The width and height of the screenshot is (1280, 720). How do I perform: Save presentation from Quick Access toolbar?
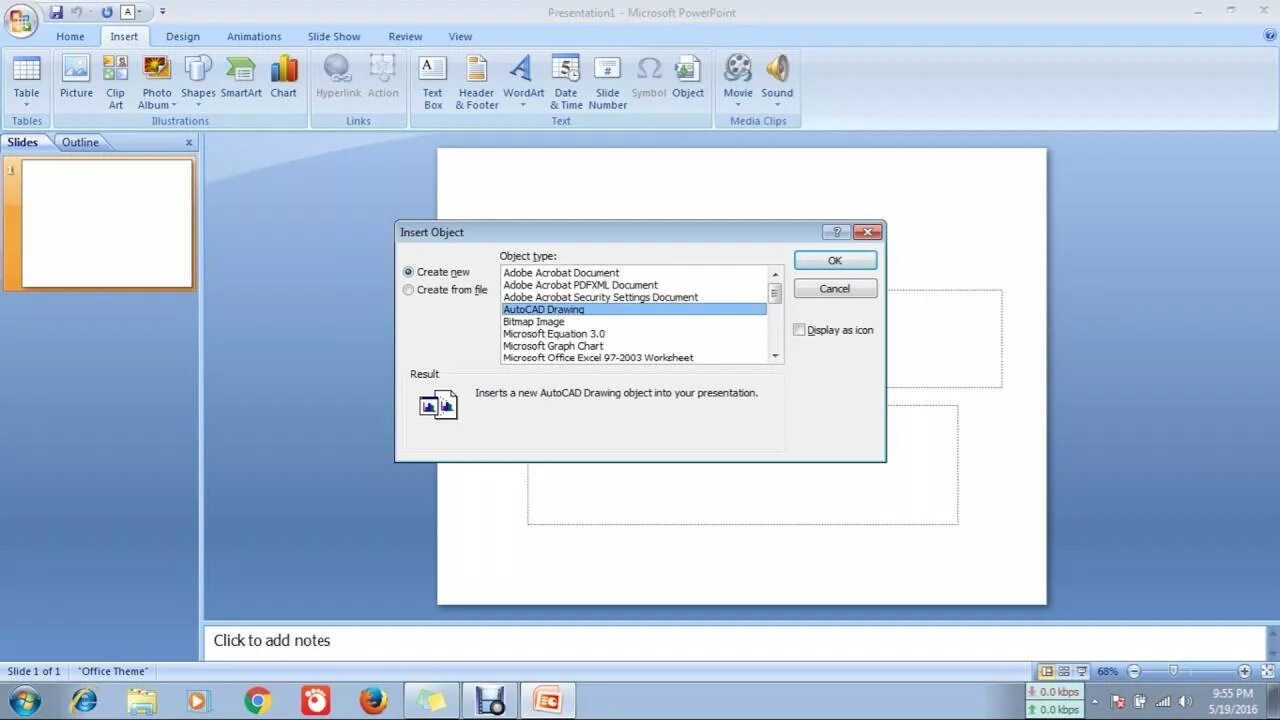[56, 12]
